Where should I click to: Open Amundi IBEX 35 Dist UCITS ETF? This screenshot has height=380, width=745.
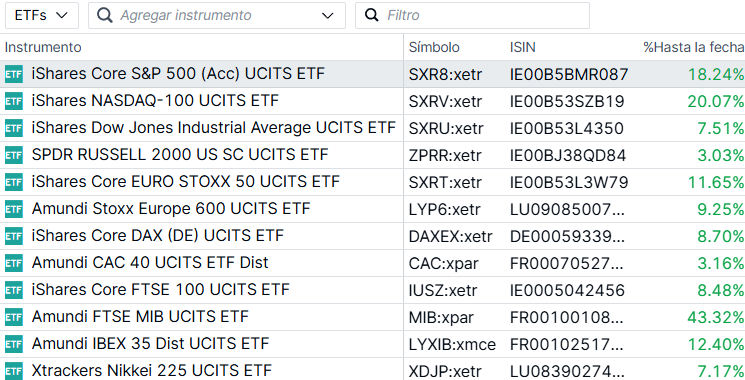[x=372, y=344]
